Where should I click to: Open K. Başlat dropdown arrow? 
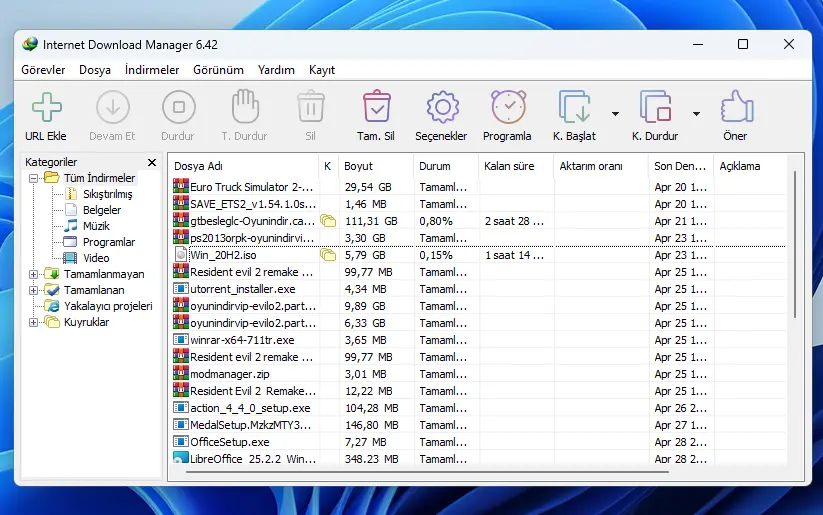pos(615,113)
